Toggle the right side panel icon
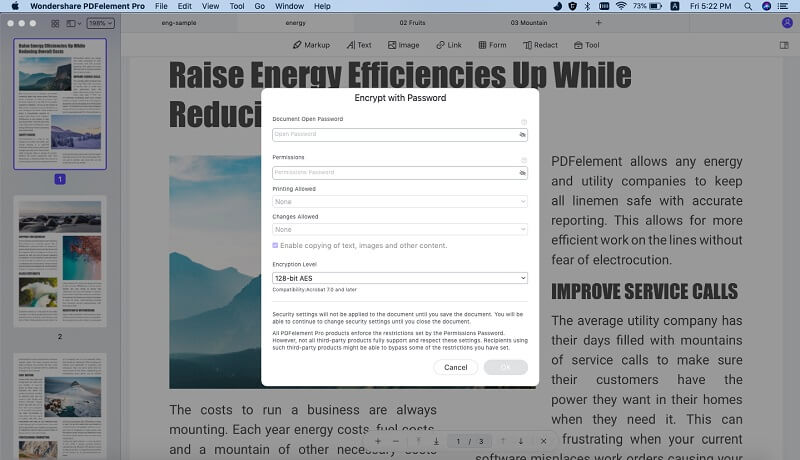This screenshot has width=800, height=460. (x=784, y=45)
